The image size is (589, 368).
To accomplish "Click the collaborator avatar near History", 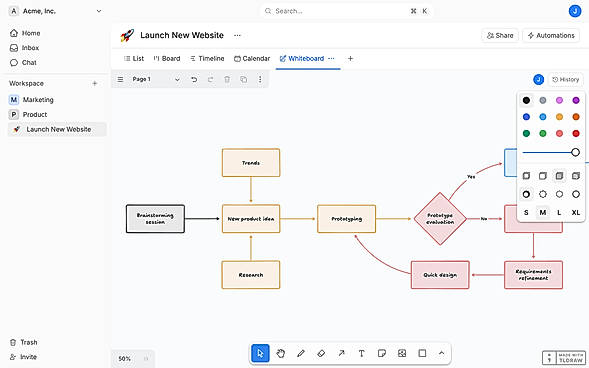I will 538,79.
